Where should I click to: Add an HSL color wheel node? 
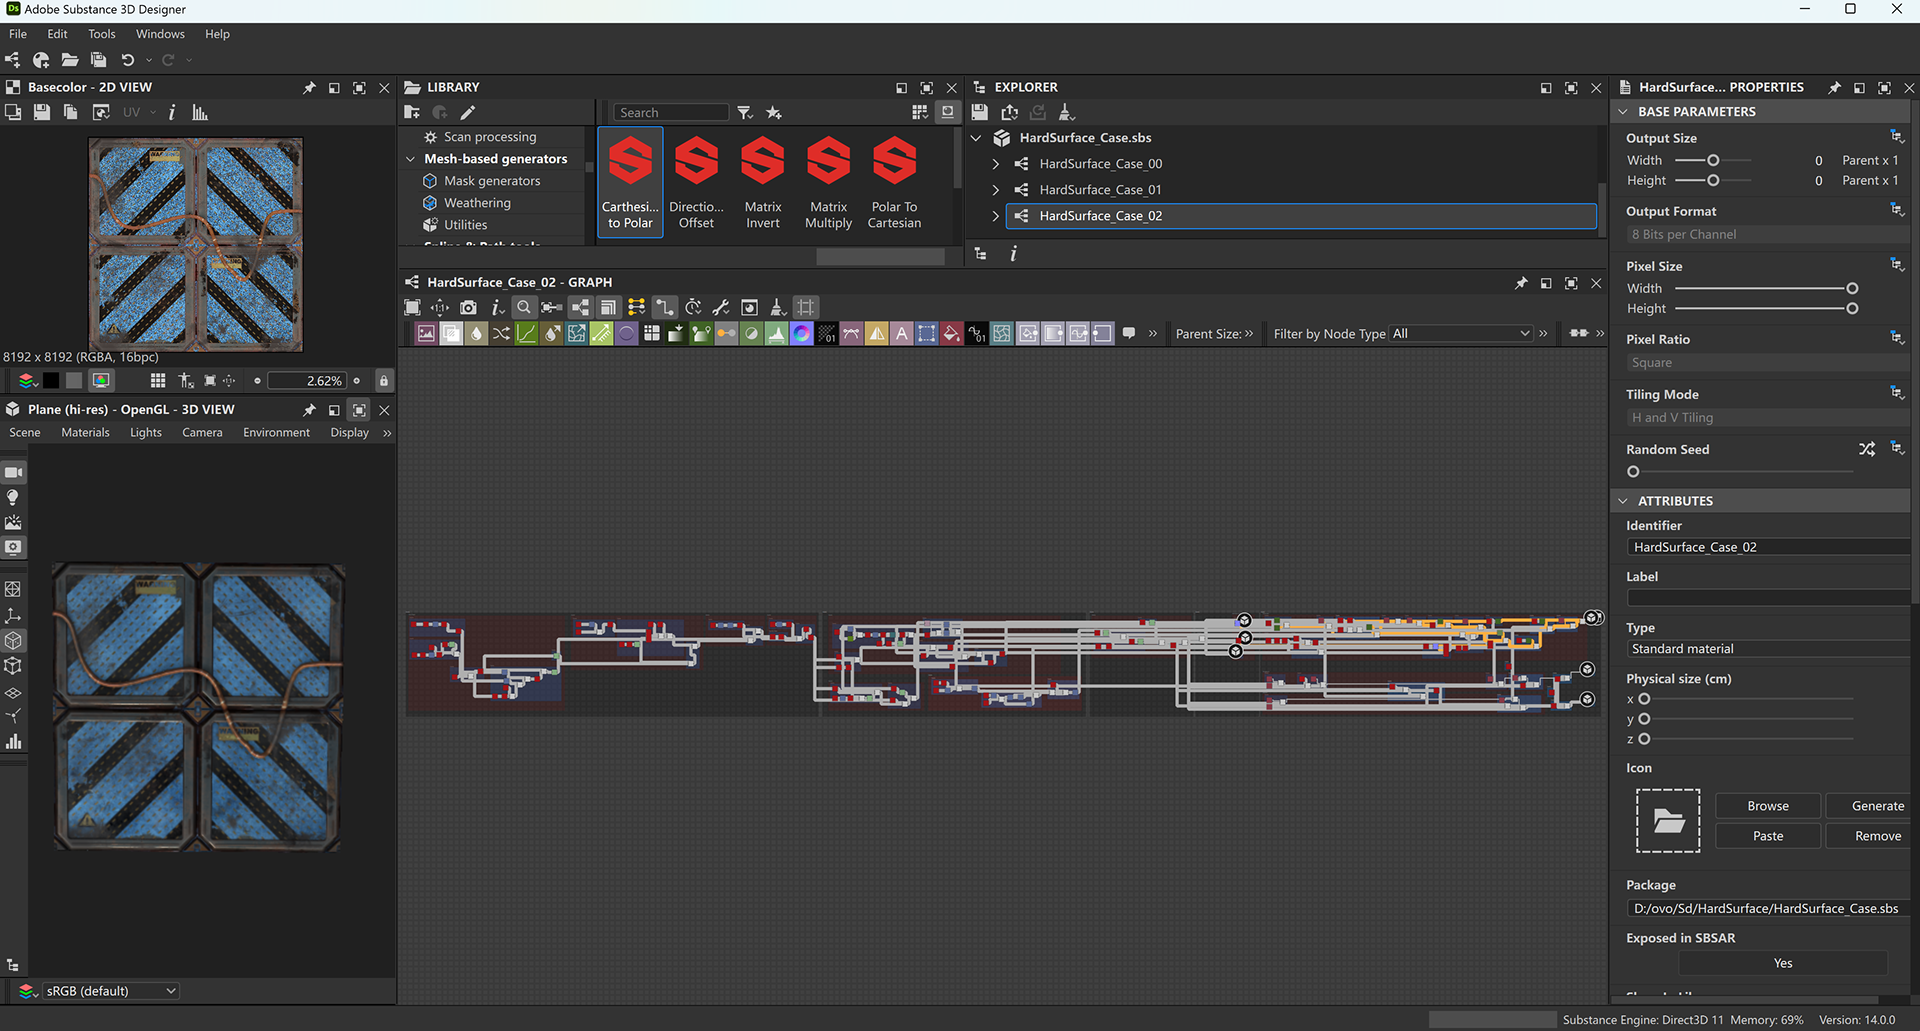802,334
